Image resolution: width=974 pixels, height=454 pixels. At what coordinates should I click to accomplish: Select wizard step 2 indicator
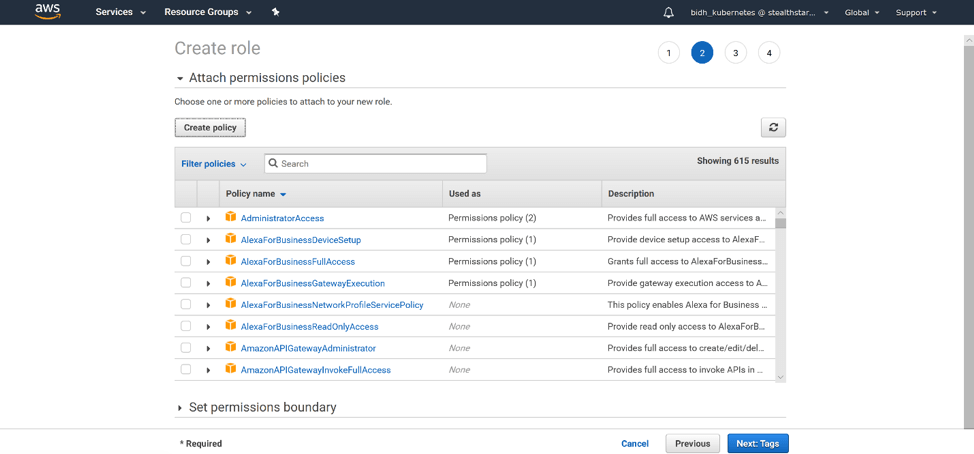pyautogui.click(x=702, y=53)
